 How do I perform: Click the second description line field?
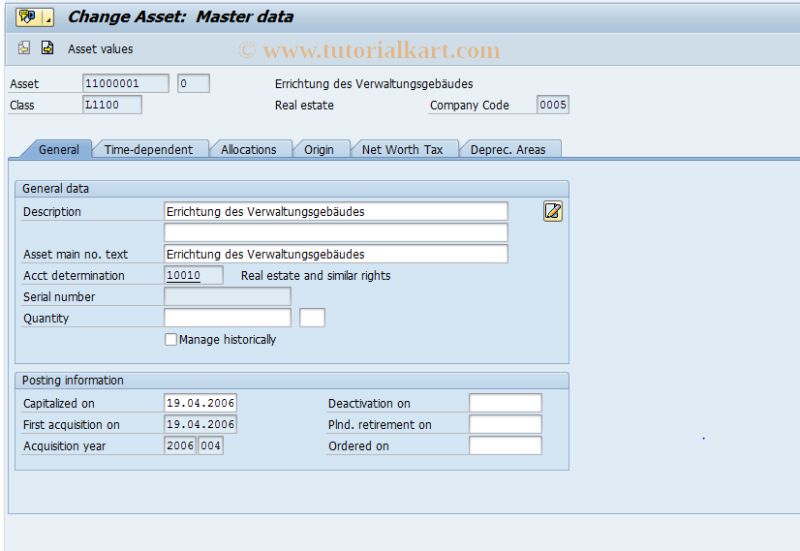coord(336,233)
